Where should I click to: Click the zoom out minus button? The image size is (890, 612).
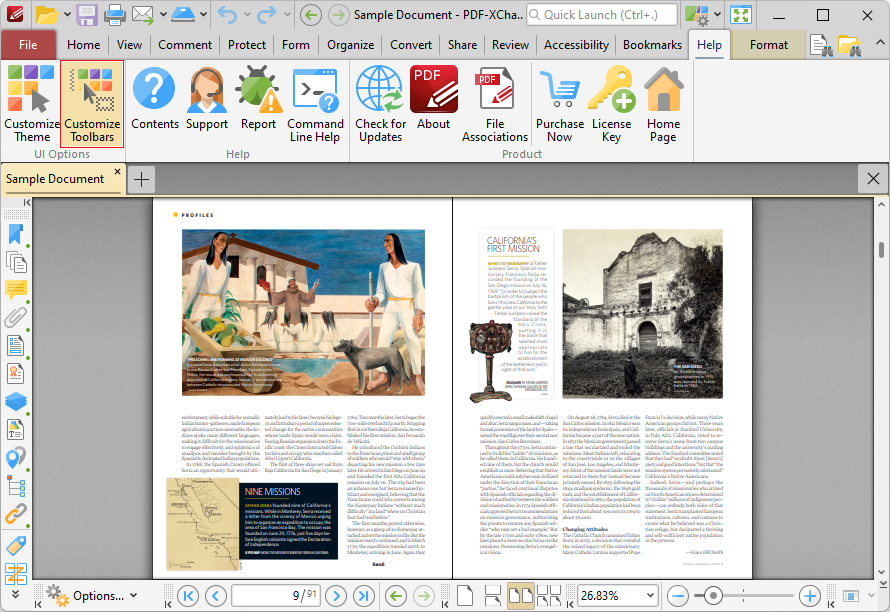click(x=678, y=596)
